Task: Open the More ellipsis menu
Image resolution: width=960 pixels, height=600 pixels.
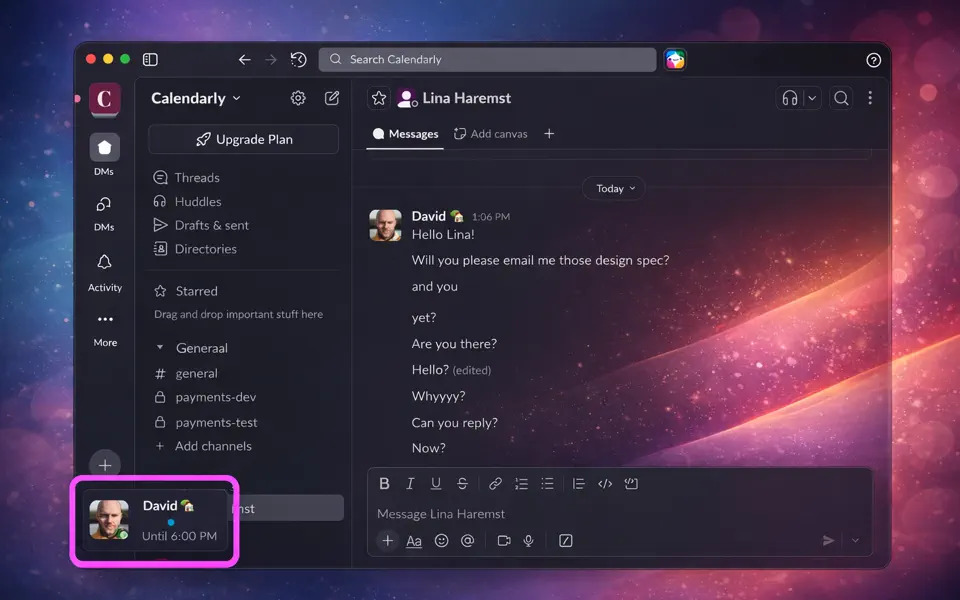Action: [105, 319]
